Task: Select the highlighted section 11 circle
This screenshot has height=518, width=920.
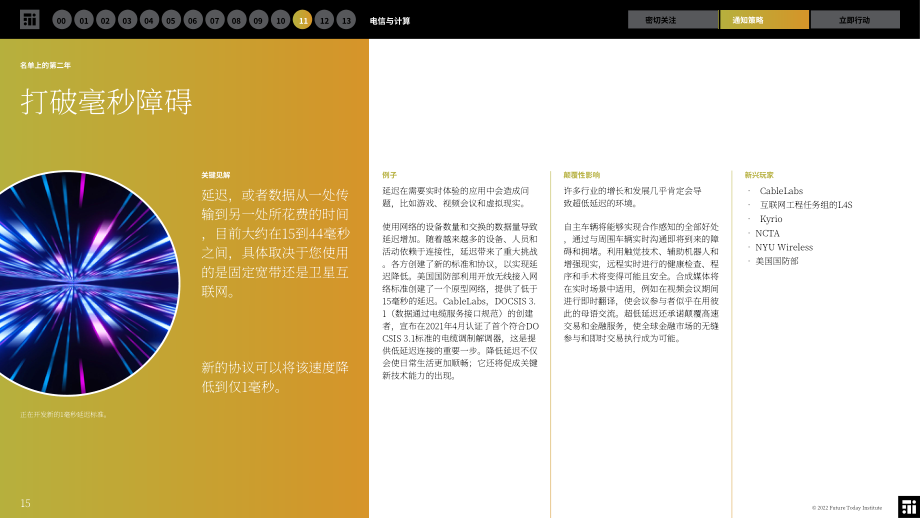Action: (x=302, y=20)
